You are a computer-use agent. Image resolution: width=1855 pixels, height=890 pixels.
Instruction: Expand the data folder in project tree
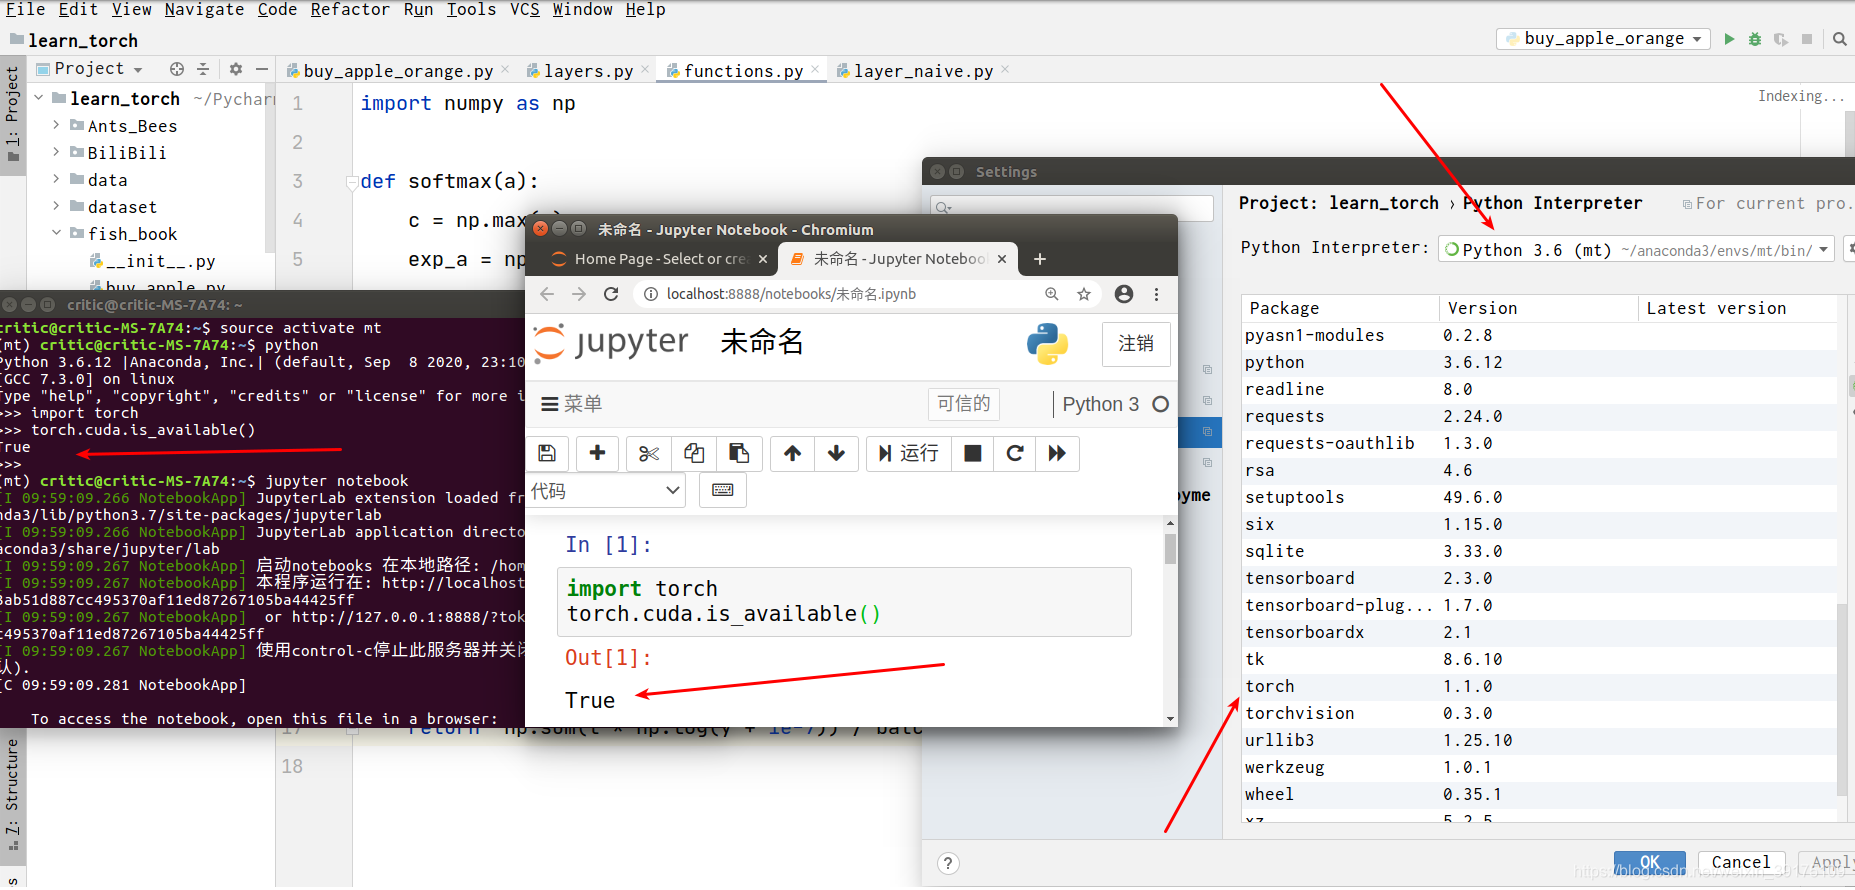(56, 180)
